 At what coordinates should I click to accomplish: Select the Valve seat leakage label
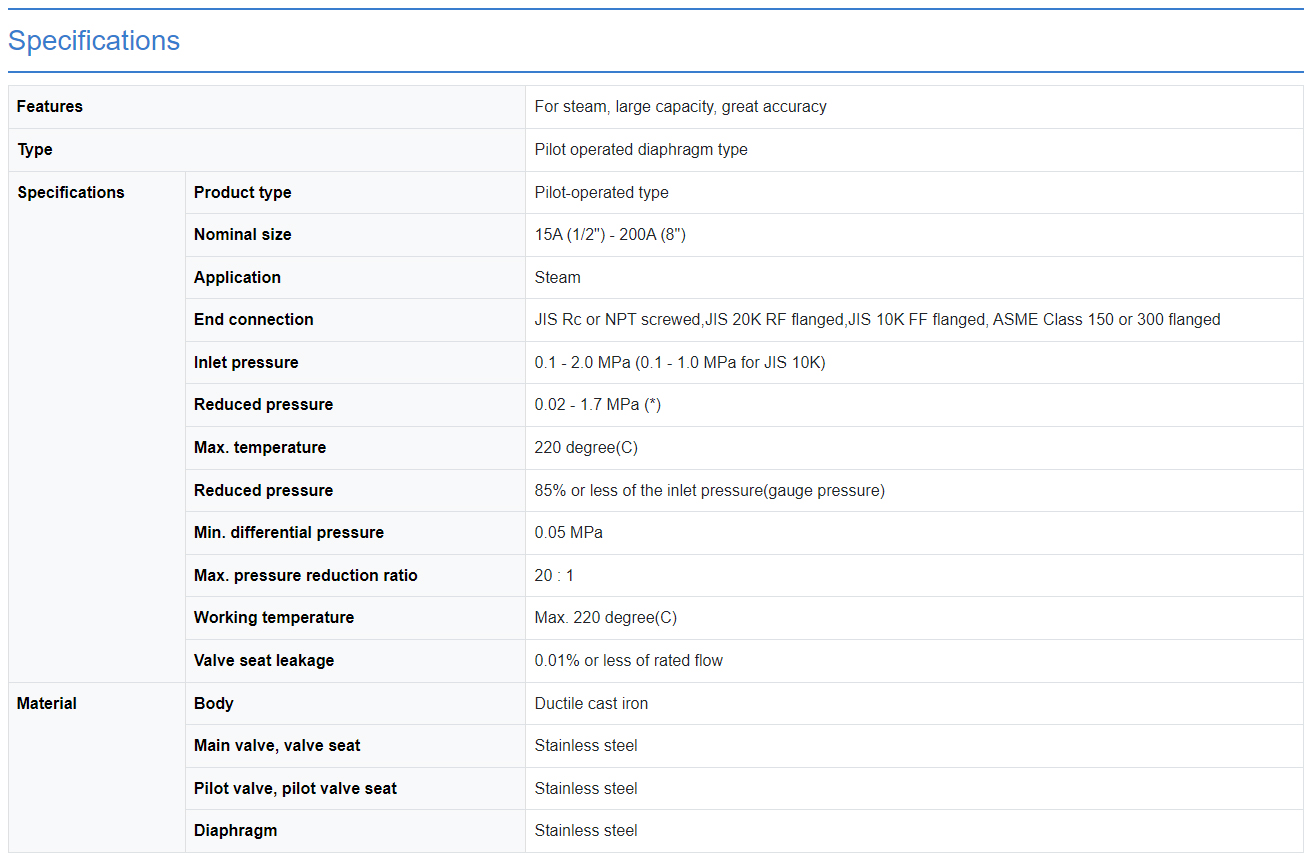click(264, 661)
